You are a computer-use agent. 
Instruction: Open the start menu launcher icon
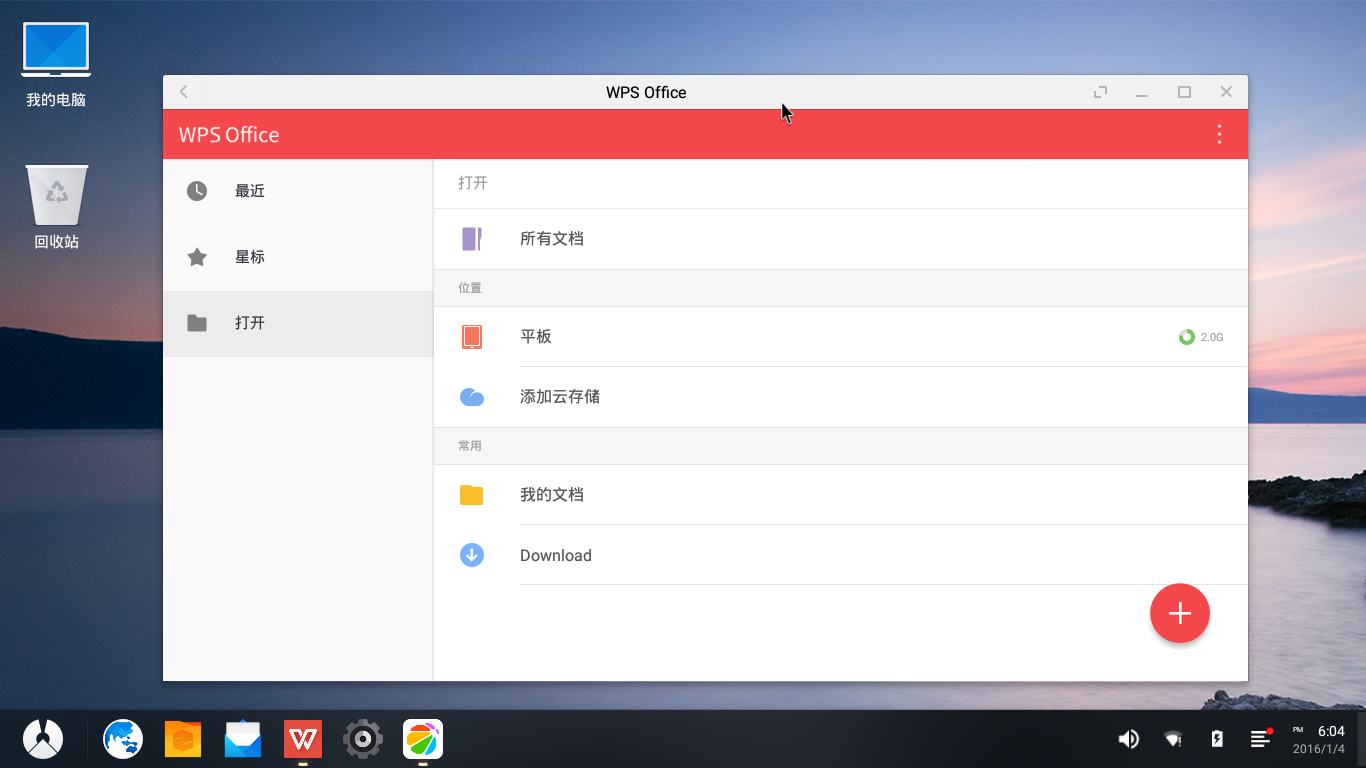click(x=43, y=739)
